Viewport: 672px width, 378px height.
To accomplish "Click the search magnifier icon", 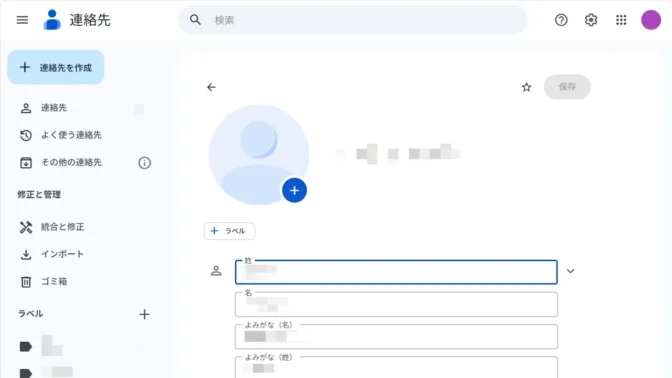I will tap(195, 20).
